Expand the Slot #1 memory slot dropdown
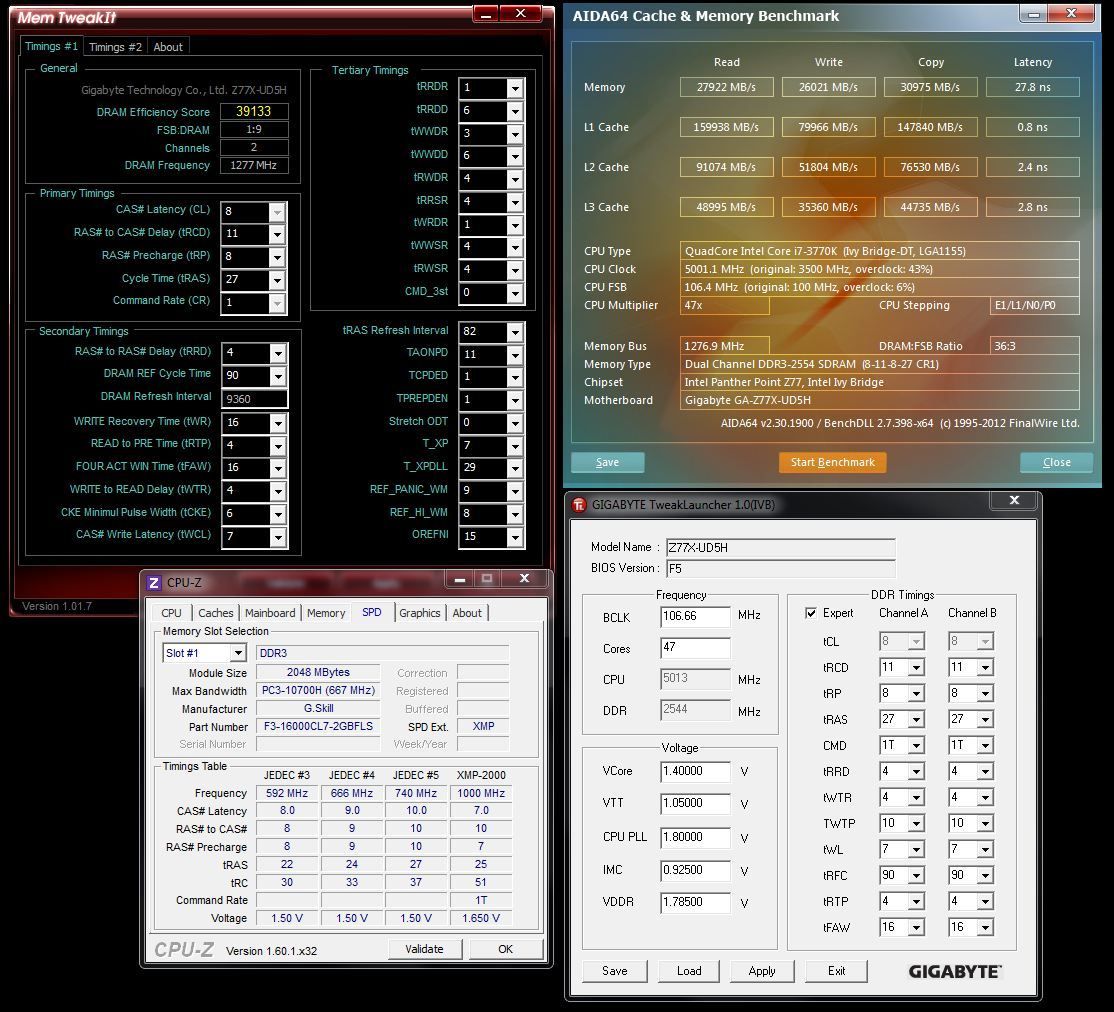 [237, 653]
